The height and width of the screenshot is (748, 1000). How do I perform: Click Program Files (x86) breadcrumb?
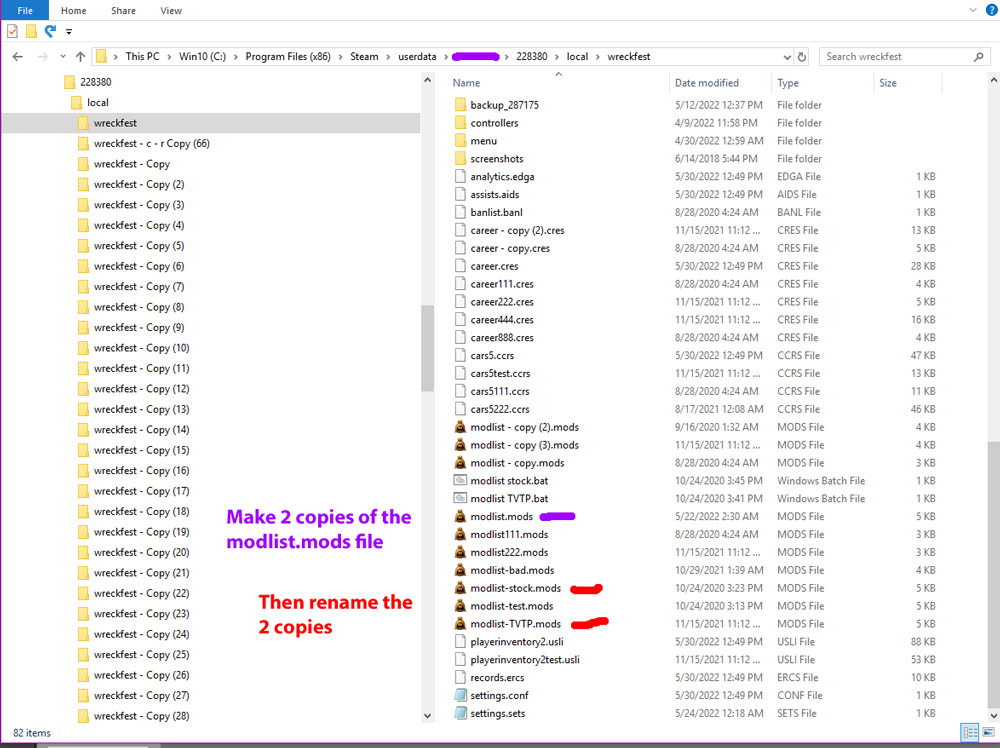click(288, 57)
